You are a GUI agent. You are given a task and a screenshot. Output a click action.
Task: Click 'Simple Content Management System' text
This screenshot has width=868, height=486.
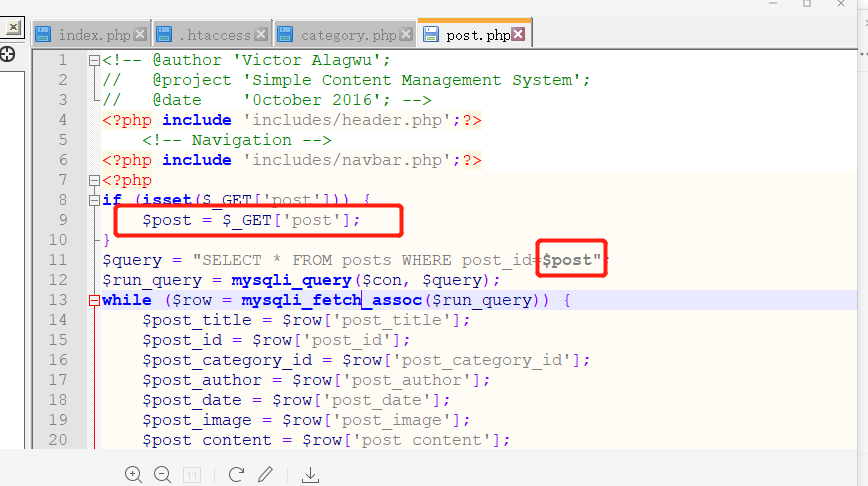[411, 80]
